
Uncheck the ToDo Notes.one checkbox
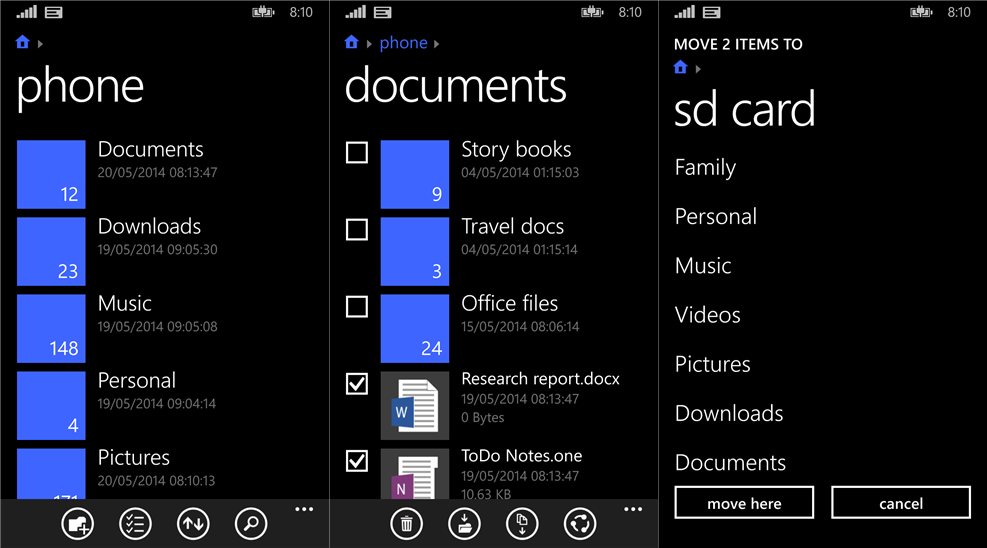click(357, 461)
